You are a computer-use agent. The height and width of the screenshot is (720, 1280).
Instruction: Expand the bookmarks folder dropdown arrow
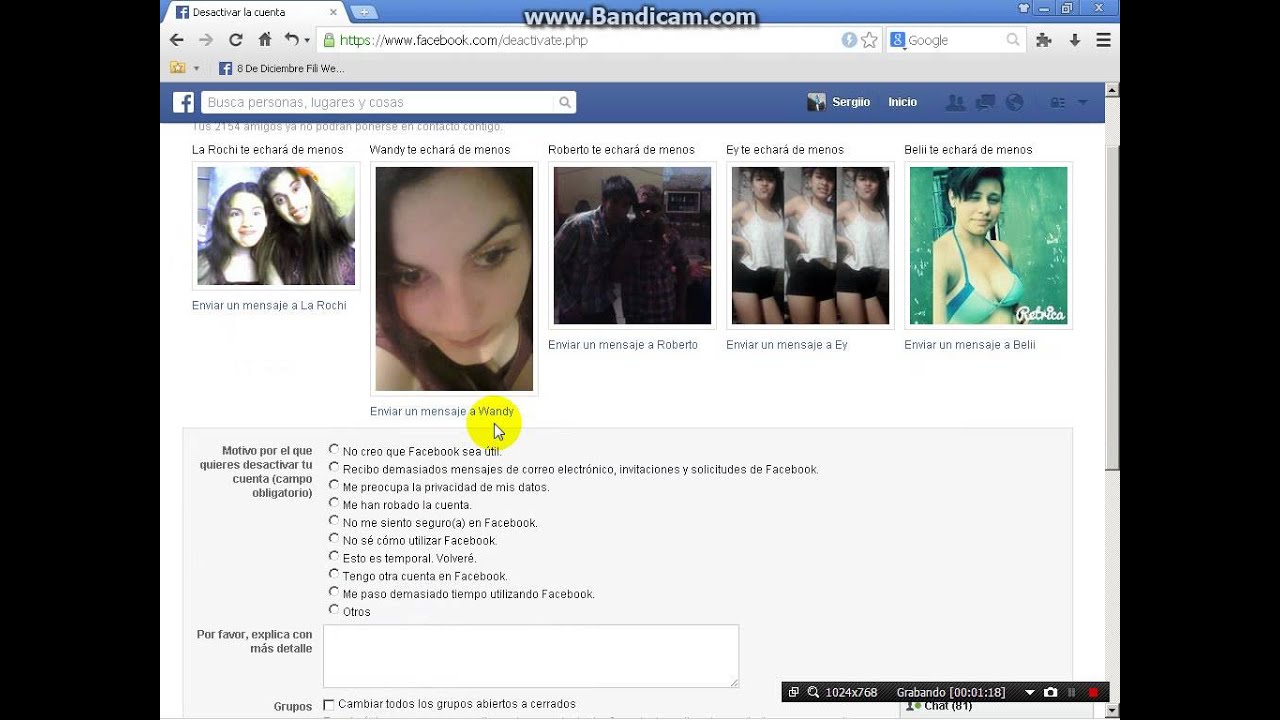click(x=196, y=69)
